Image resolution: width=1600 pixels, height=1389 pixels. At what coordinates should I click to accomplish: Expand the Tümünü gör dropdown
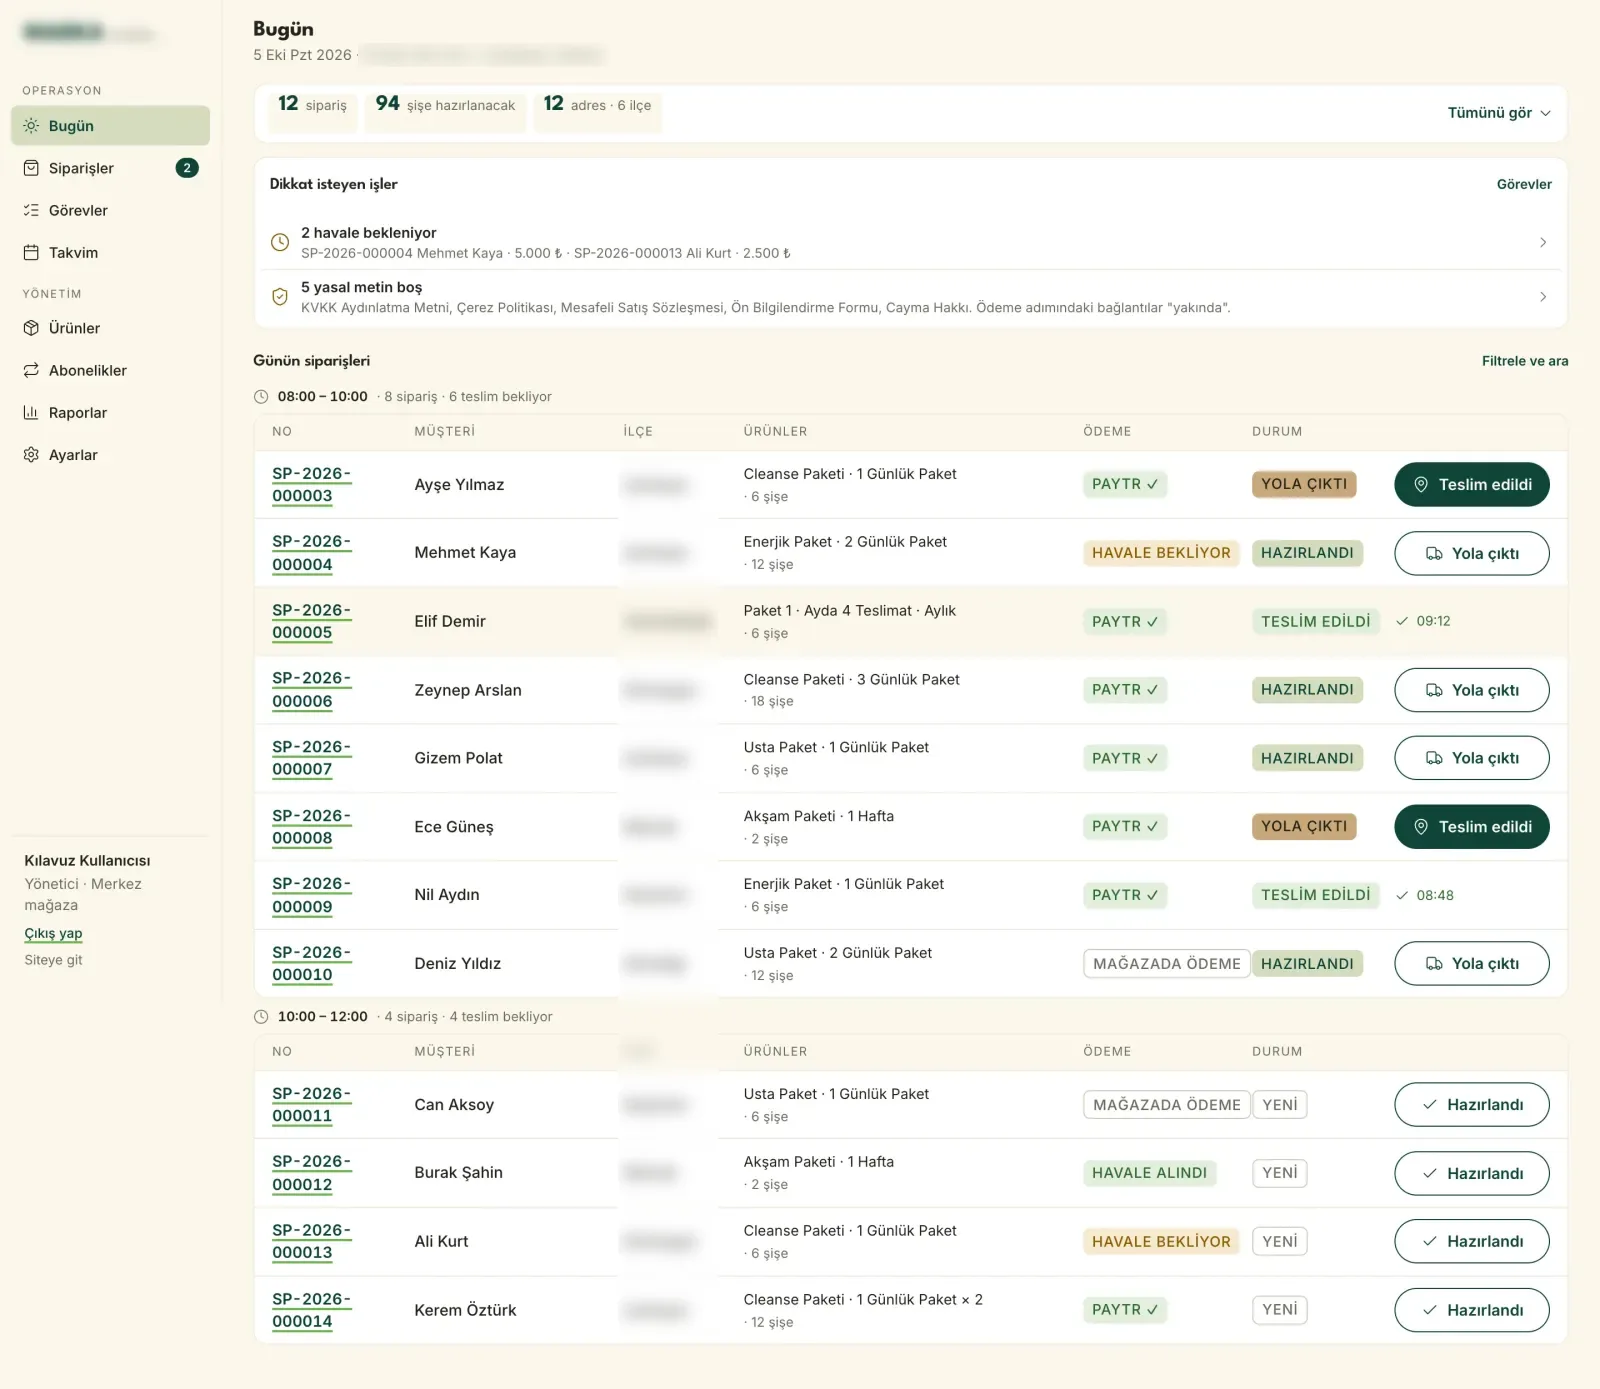[x=1499, y=113]
